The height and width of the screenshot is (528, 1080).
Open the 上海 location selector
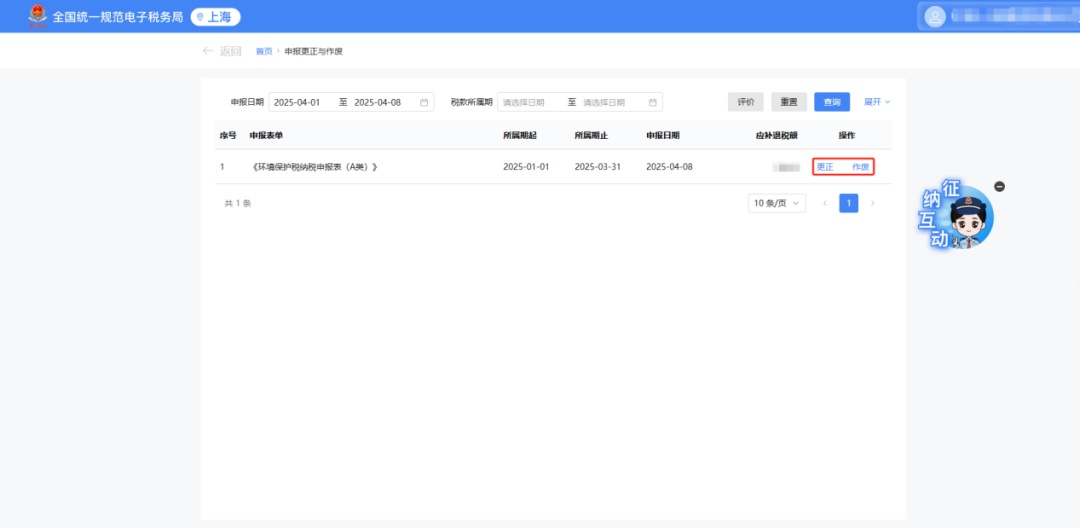click(x=216, y=17)
